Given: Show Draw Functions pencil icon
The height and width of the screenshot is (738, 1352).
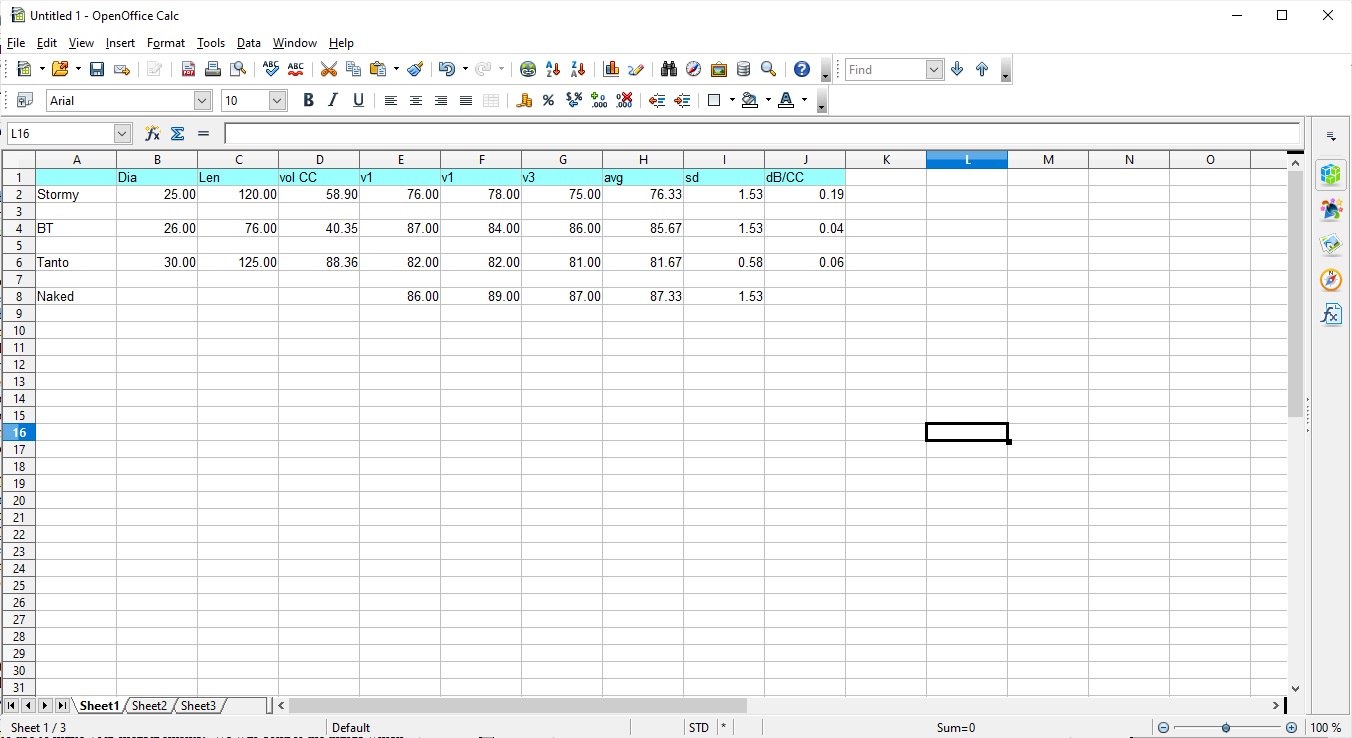Looking at the screenshot, I should [x=636, y=69].
